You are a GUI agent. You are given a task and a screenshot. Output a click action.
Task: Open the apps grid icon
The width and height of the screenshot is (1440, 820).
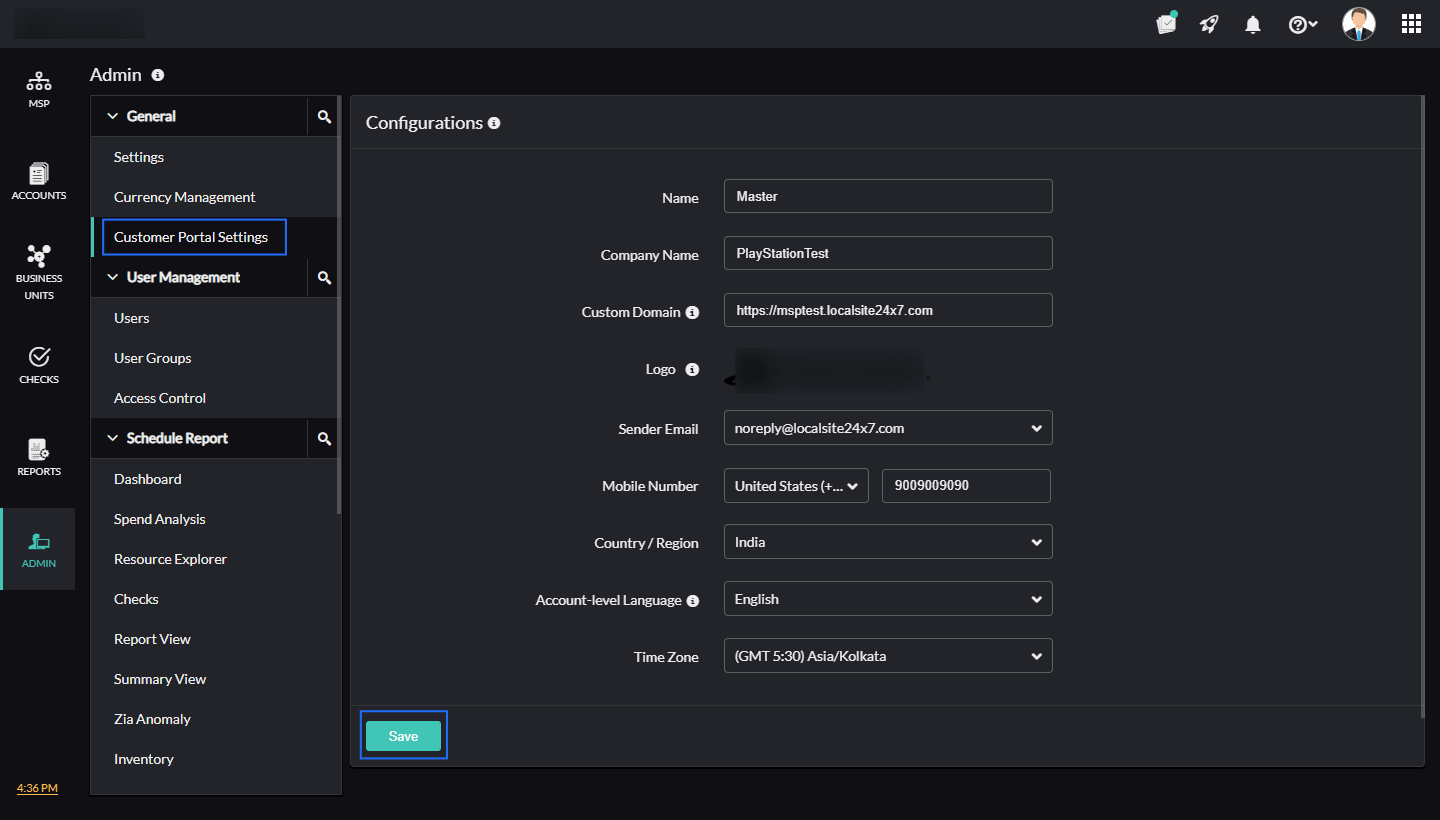click(x=1411, y=23)
